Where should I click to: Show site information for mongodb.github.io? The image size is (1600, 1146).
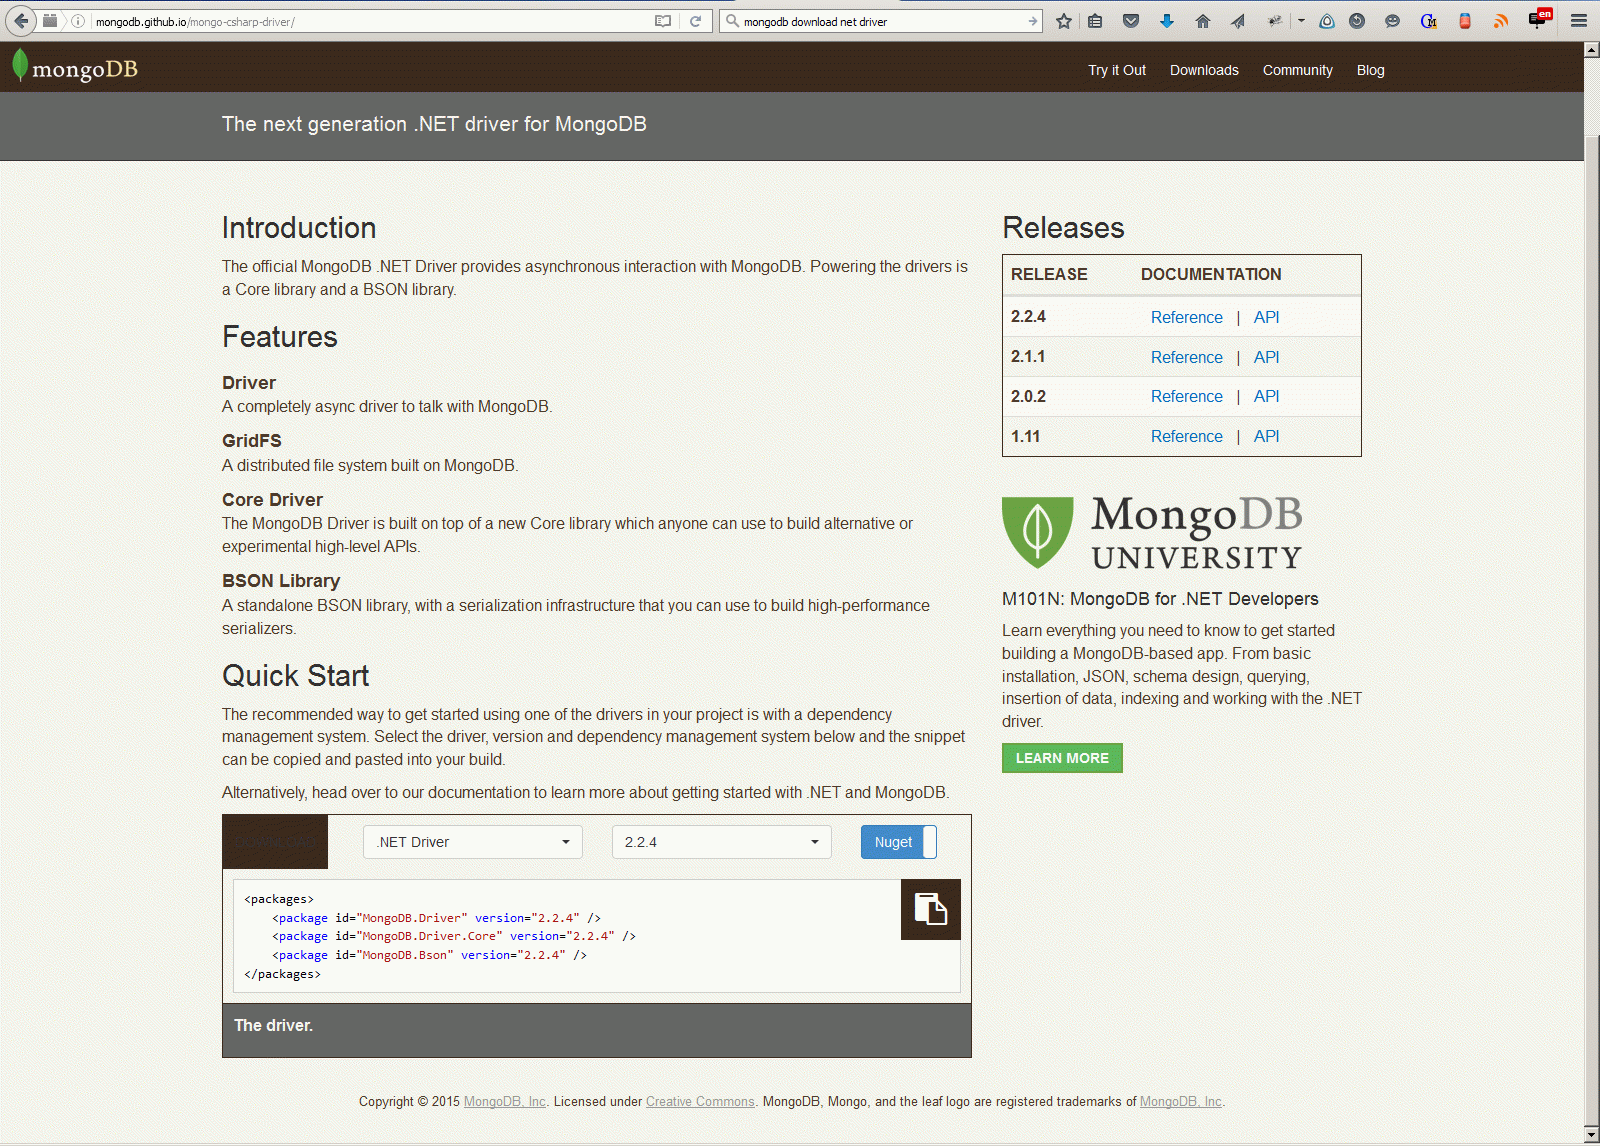coord(78,21)
